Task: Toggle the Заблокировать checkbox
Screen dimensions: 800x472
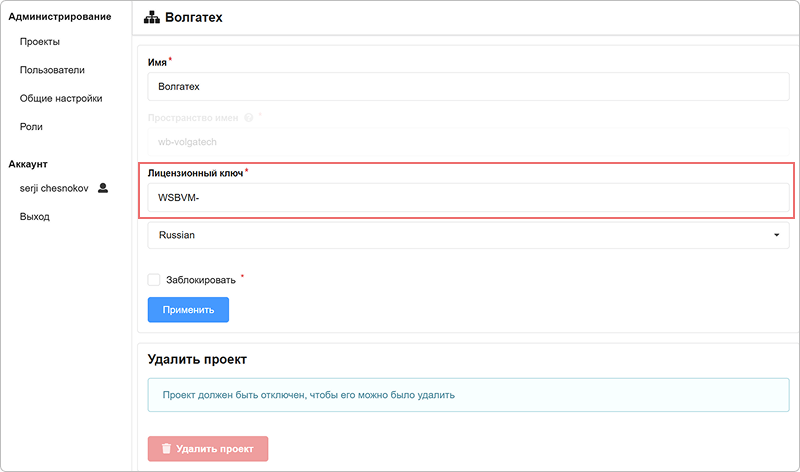Action: click(x=154, y=280)
